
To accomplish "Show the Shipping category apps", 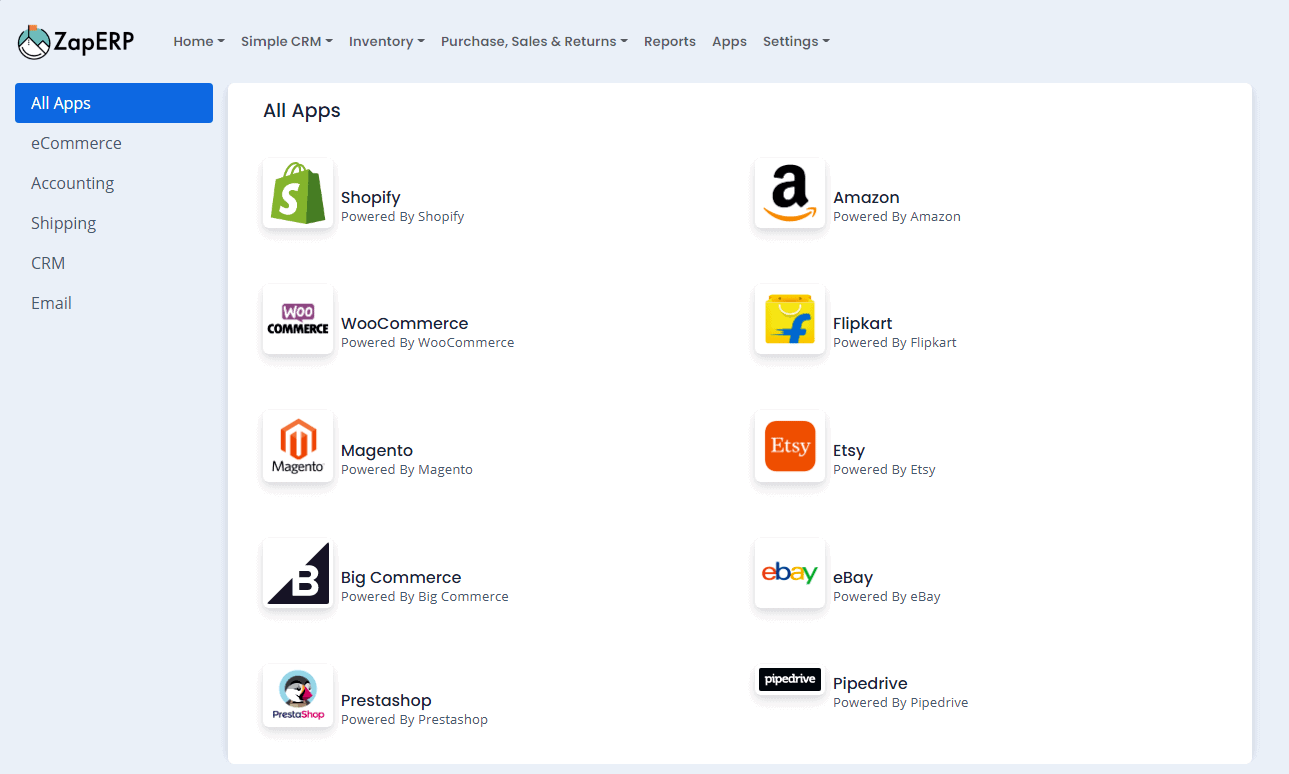I will (x=114, y=223).
